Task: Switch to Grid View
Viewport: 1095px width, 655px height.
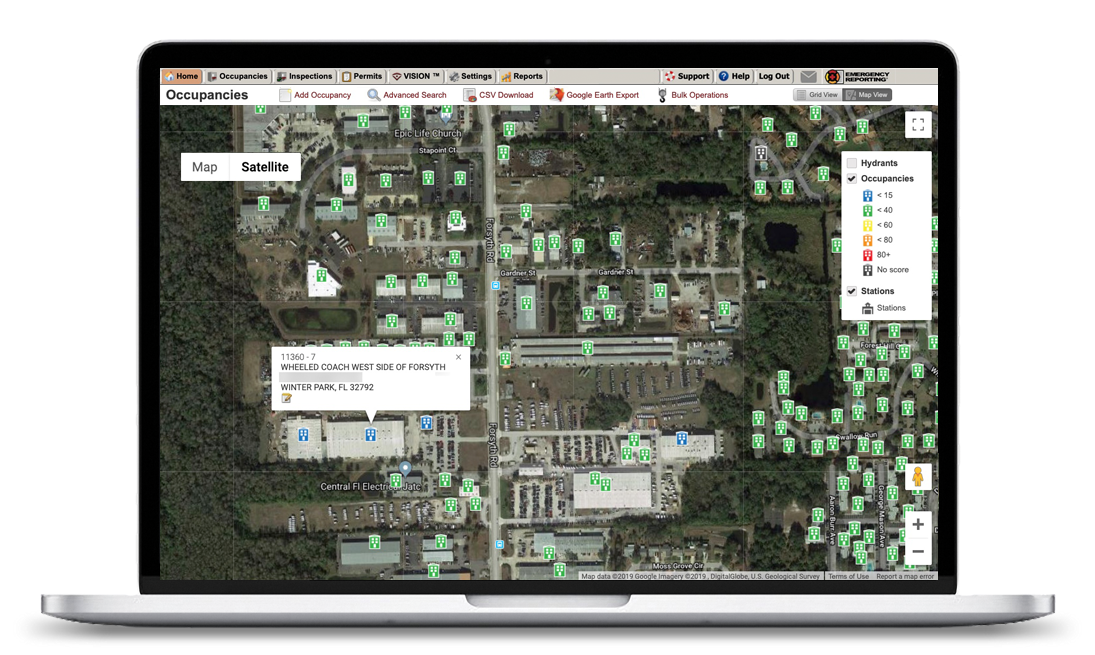Action: pyautogui.click(x=817, y=95)
